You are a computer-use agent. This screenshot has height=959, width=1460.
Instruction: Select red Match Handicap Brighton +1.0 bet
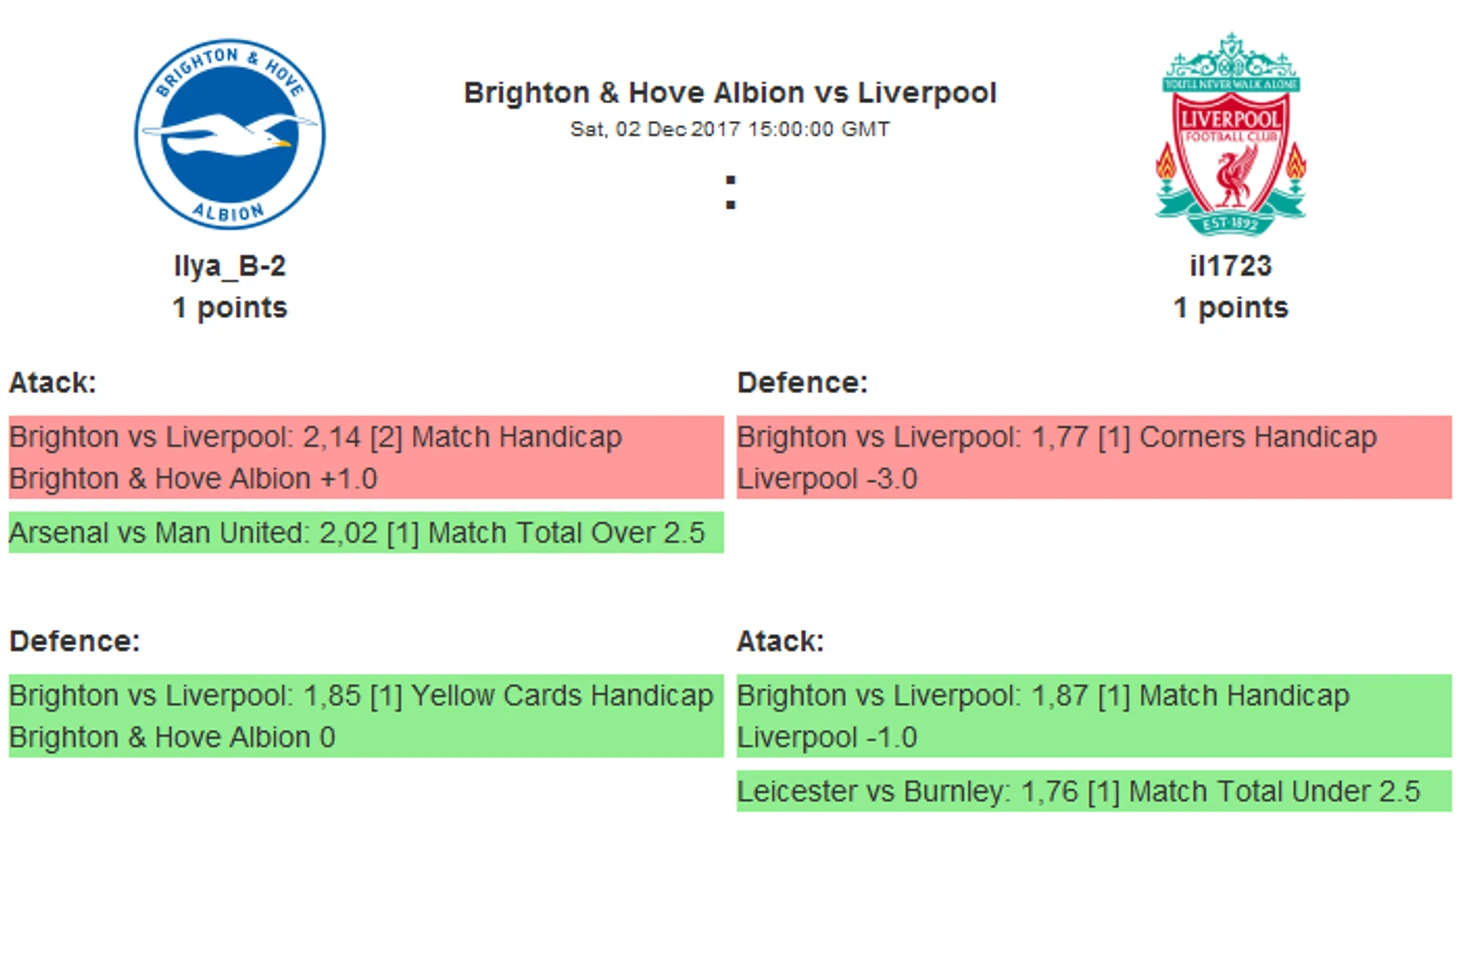click(x=365, y=457)
